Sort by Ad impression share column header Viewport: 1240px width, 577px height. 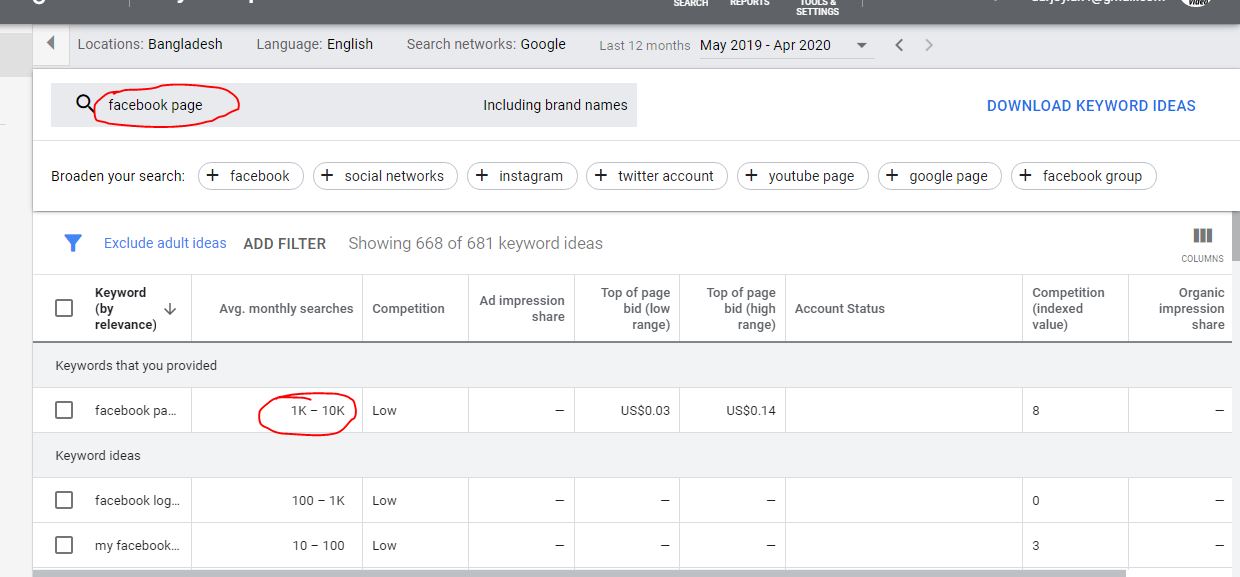point(522,308)
